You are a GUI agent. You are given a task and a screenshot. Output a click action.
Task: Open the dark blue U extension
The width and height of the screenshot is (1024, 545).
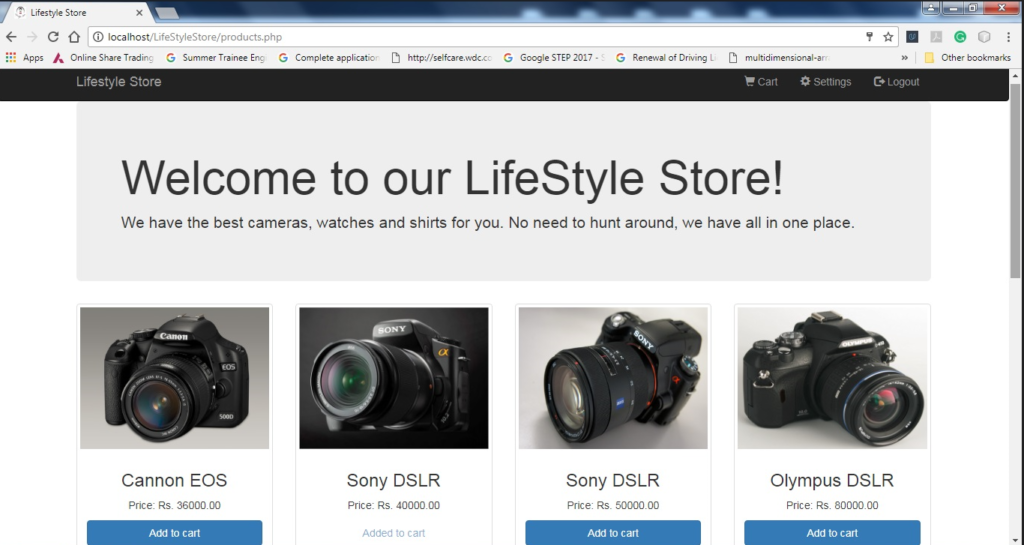click(x=912, y=37)
